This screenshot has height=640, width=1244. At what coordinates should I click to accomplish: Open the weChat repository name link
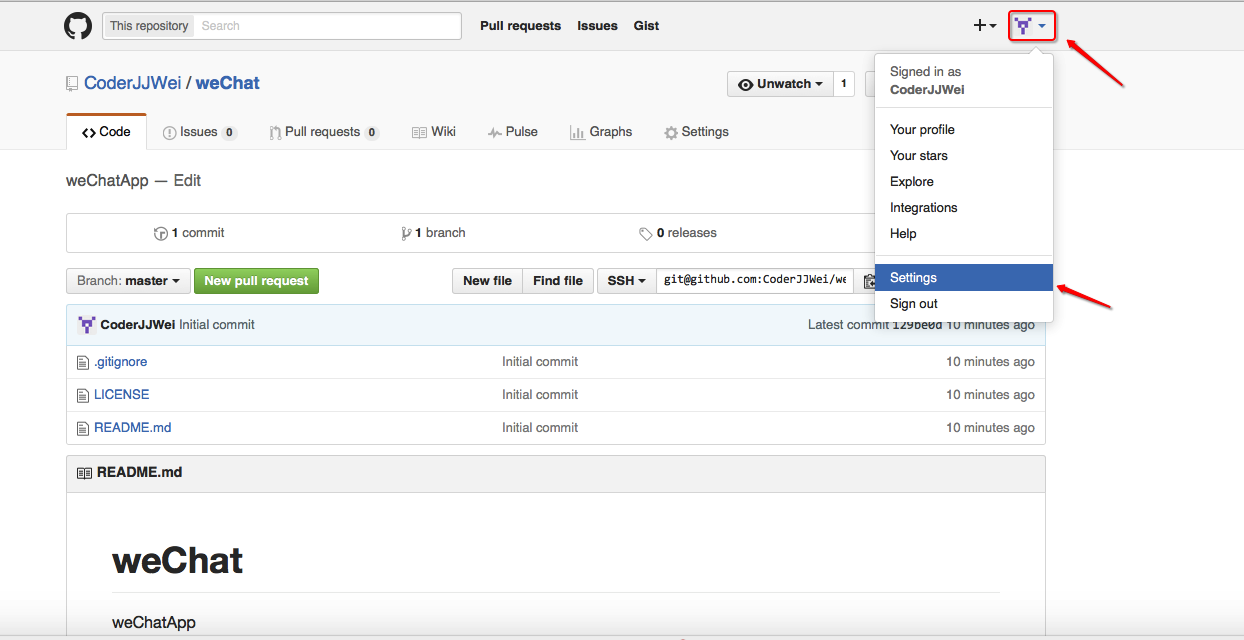(x=228, y=83)
